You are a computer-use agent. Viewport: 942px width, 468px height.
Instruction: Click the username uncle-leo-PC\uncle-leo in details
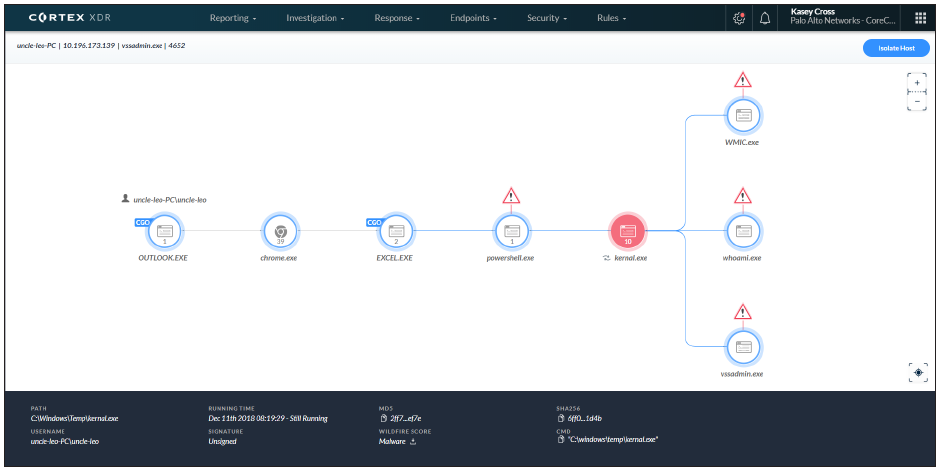tap(65, 441)
